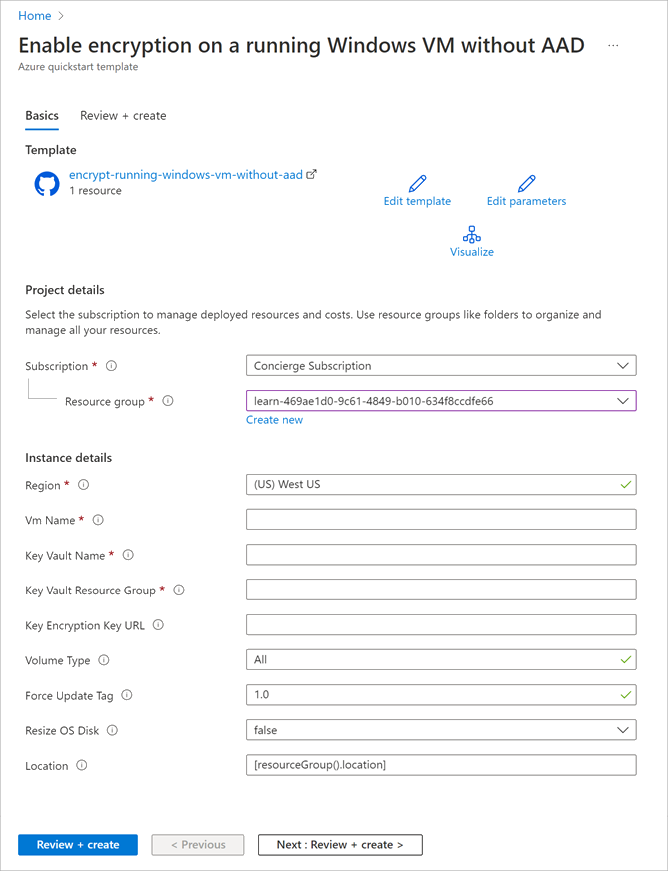
Task: Focus the Key Encryption Key URL field
Action: tap(441, 624)
